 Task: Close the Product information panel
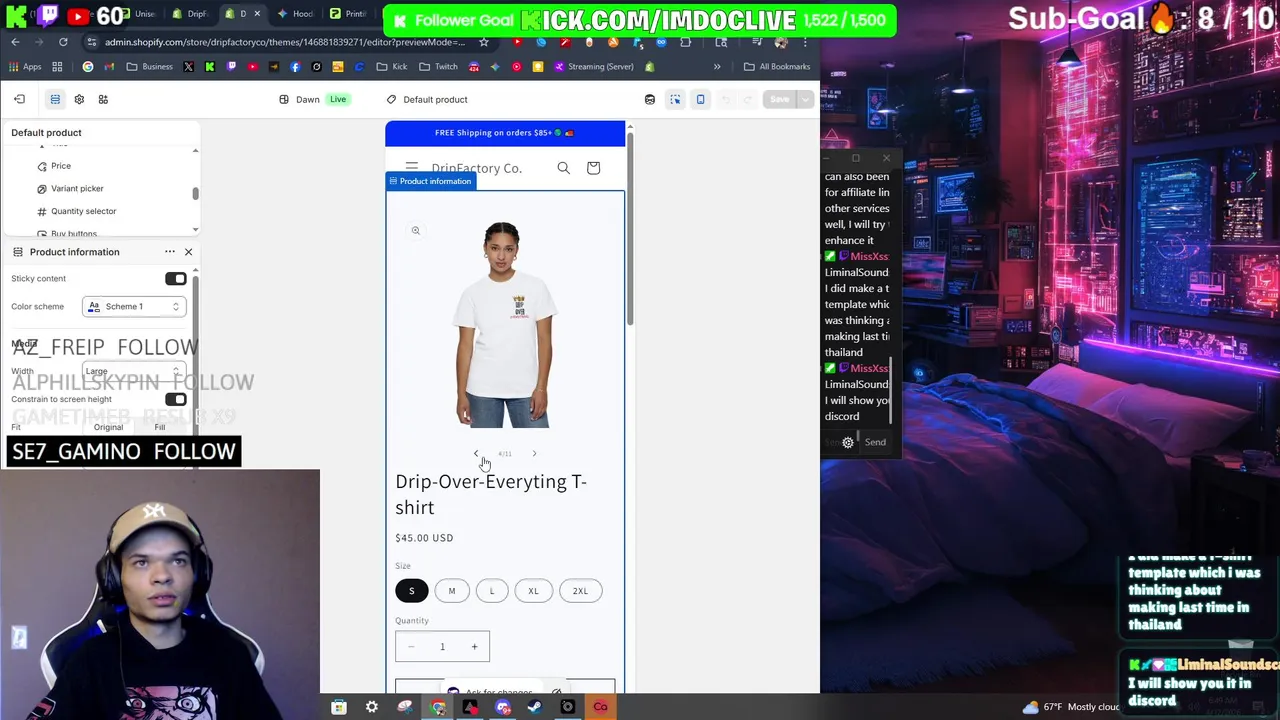(x=188, y=252)
